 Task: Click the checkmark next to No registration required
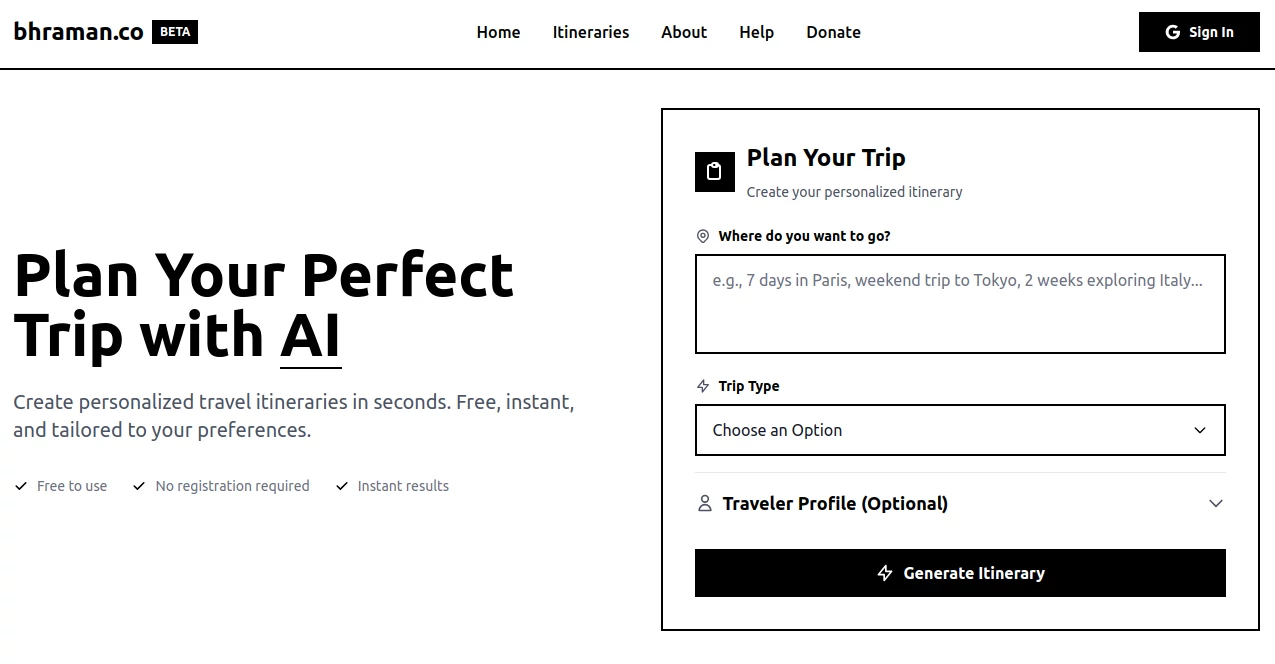point(140,486)
